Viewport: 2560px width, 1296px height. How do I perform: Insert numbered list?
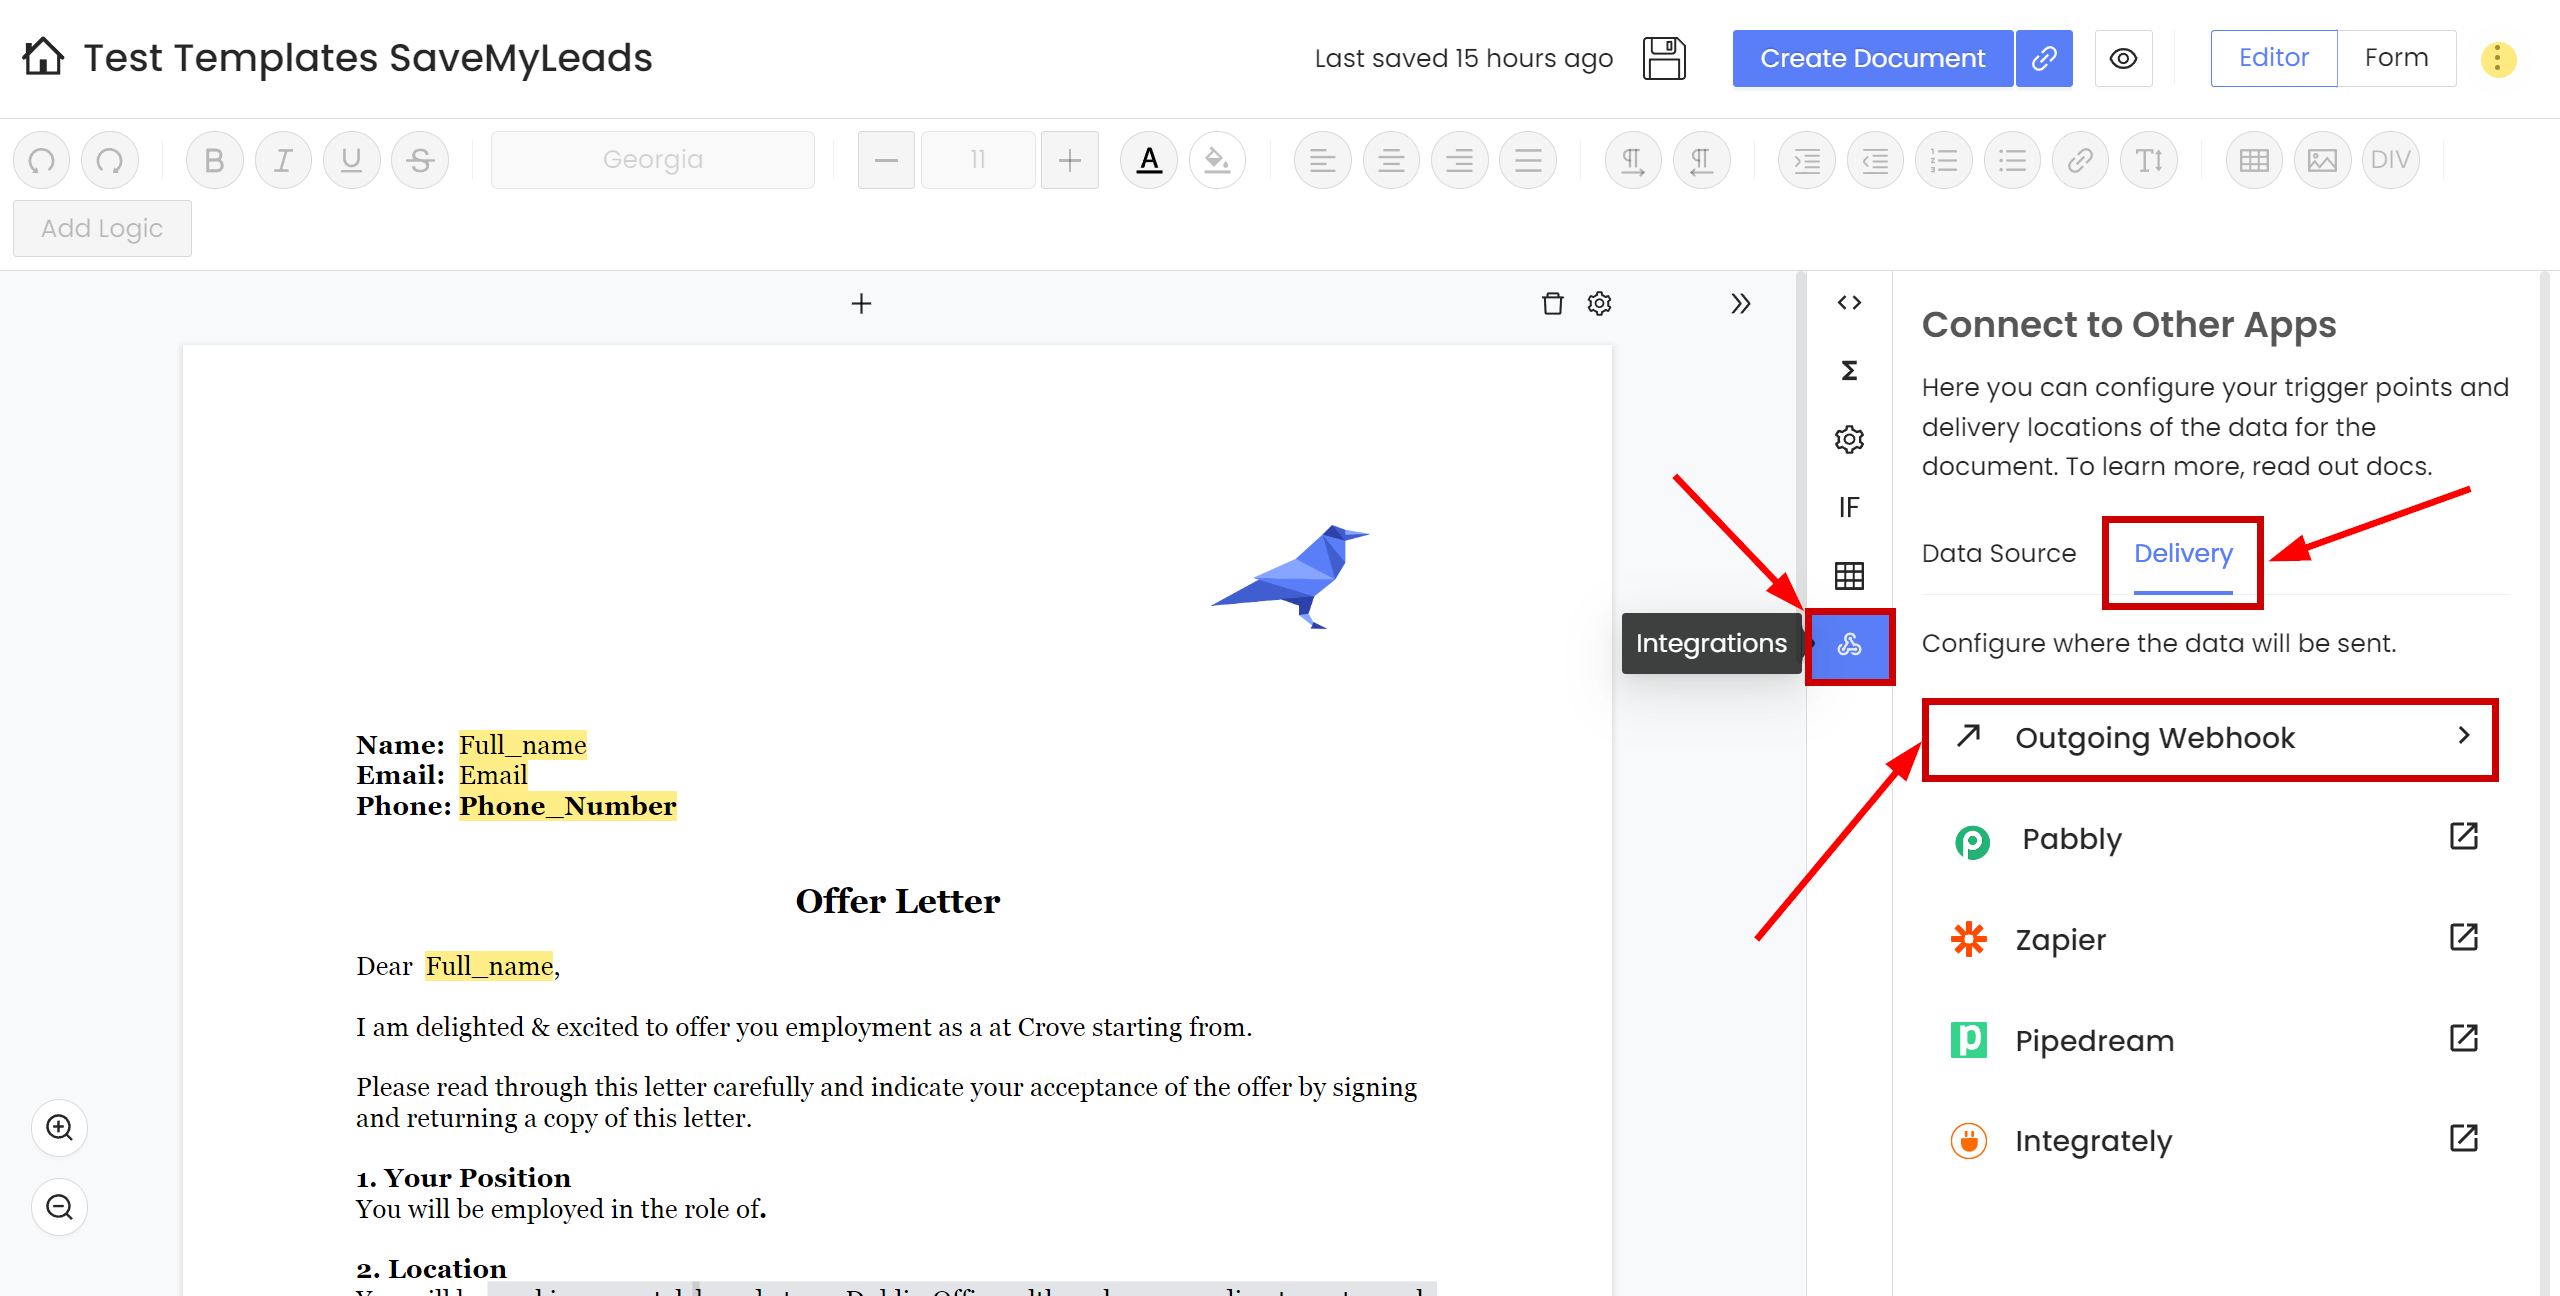(1944, 160)
